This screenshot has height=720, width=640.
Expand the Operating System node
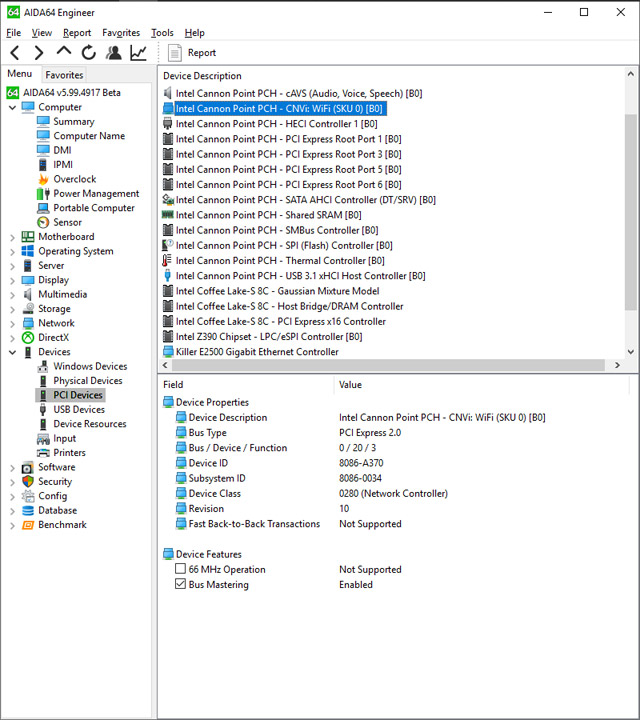[x=12, y=252]
